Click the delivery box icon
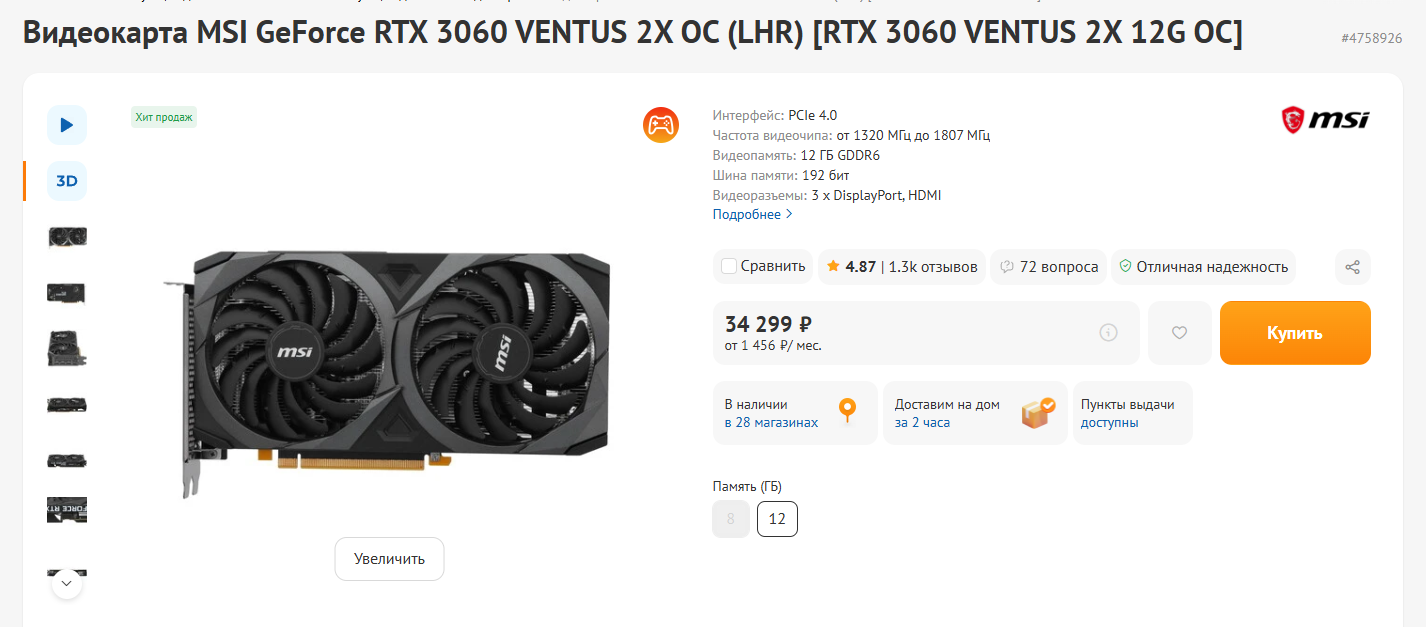1426x627 pixels. click(1038, 412)
